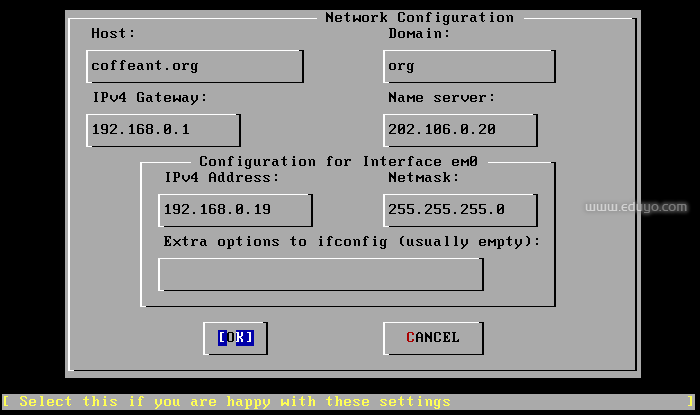Focus the IPv4 Gateway field showing 192.168.0.1
Screen dimensions: 700x415
tap(164, 130)
